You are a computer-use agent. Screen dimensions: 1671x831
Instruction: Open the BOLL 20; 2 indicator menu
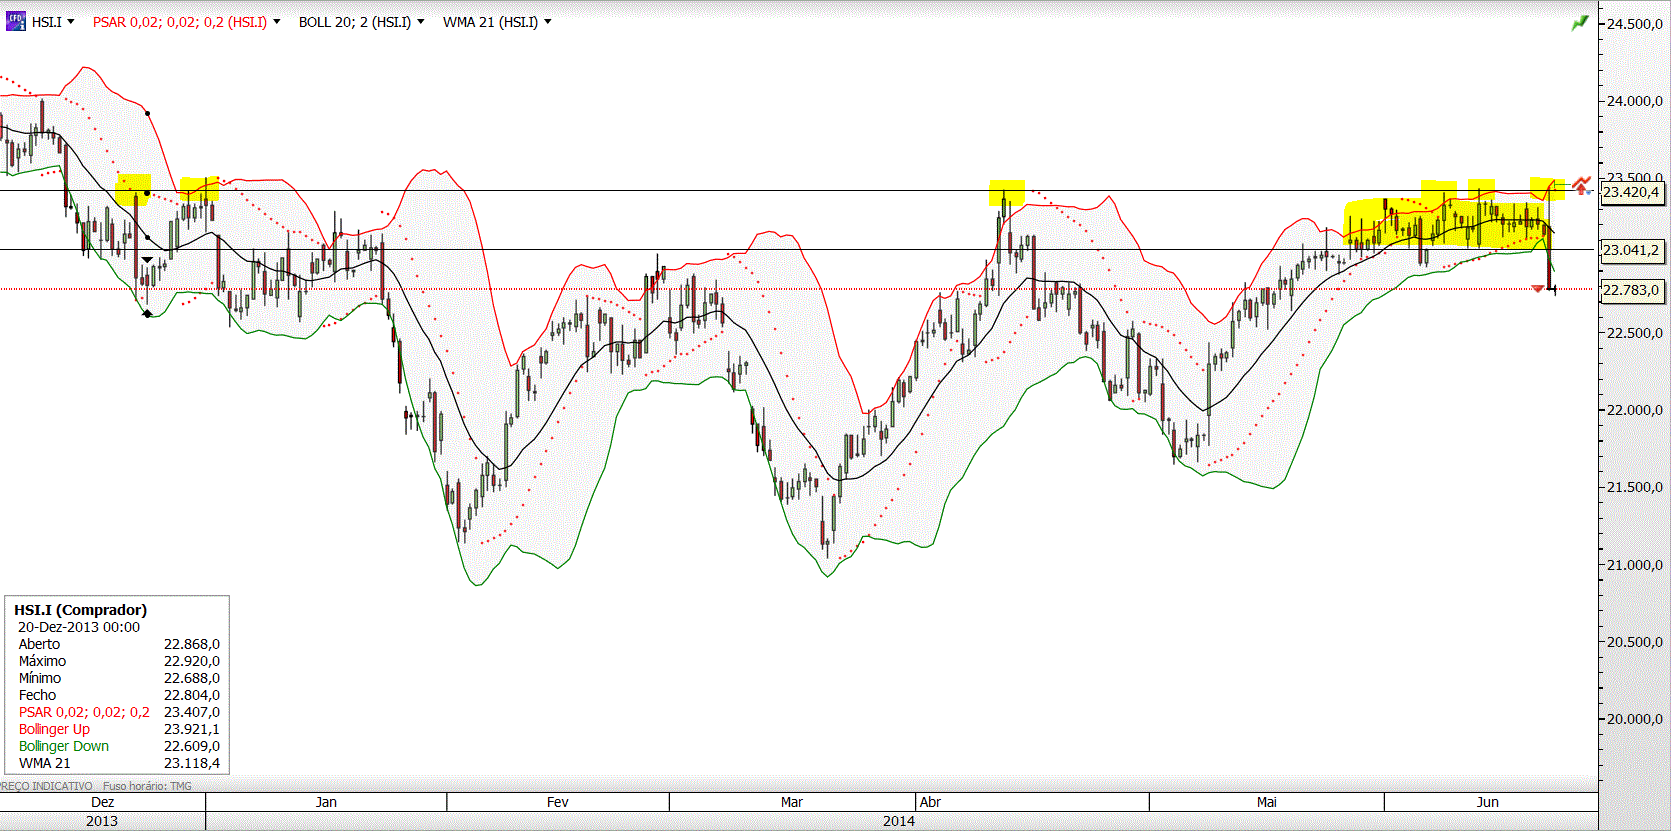361,22
